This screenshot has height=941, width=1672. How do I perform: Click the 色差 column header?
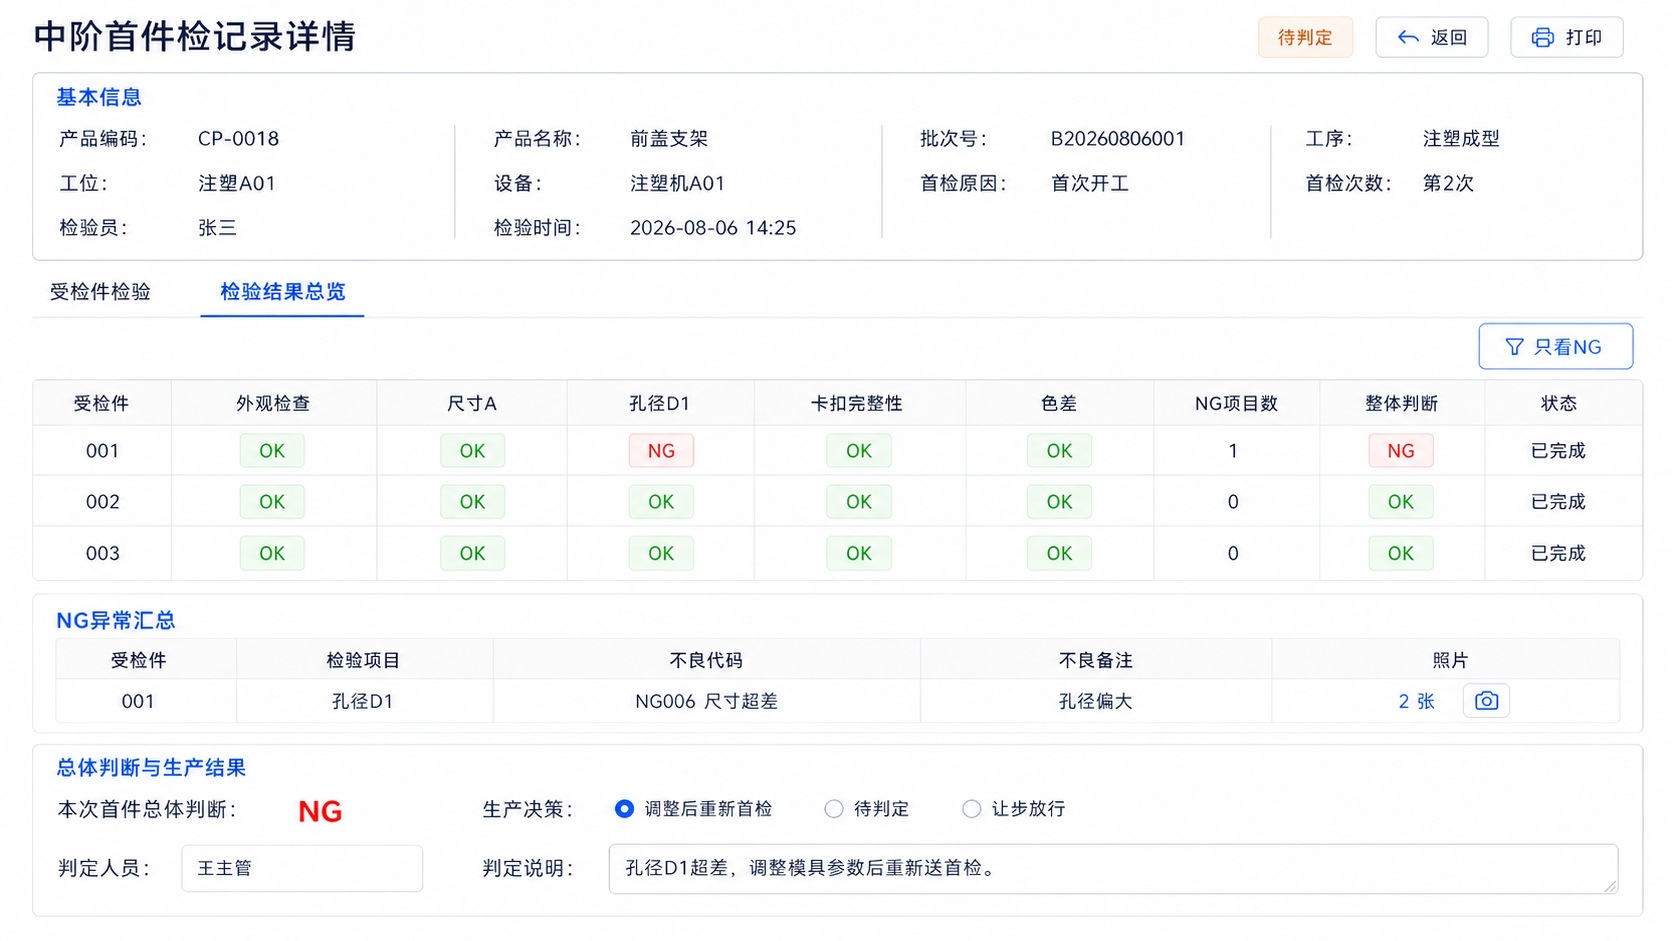pos(1059,404)
